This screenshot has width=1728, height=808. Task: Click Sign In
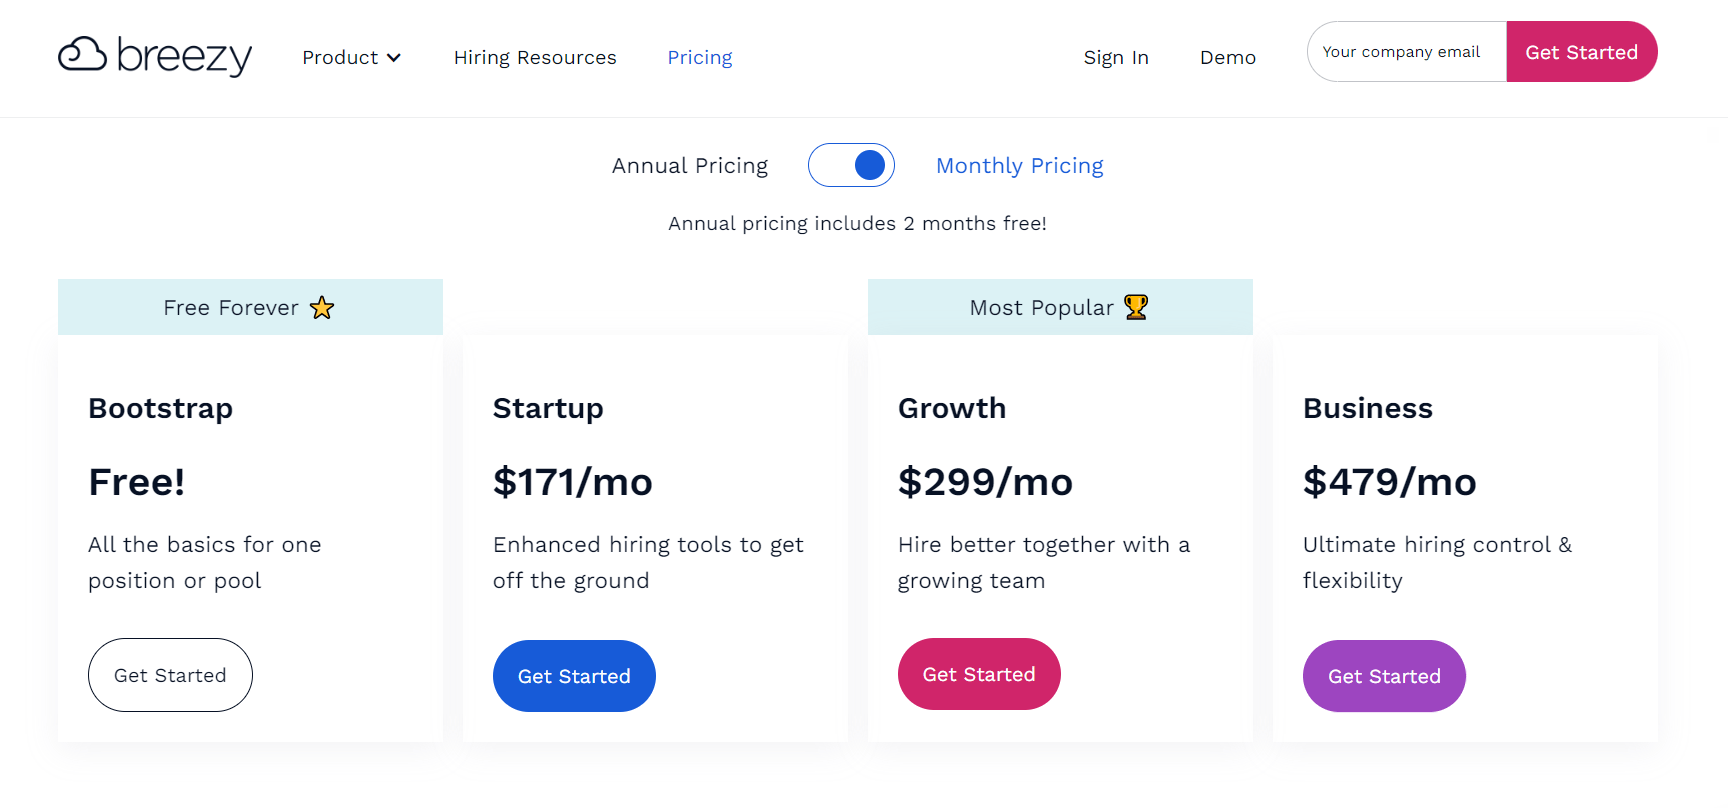[x=1116, y=57]
